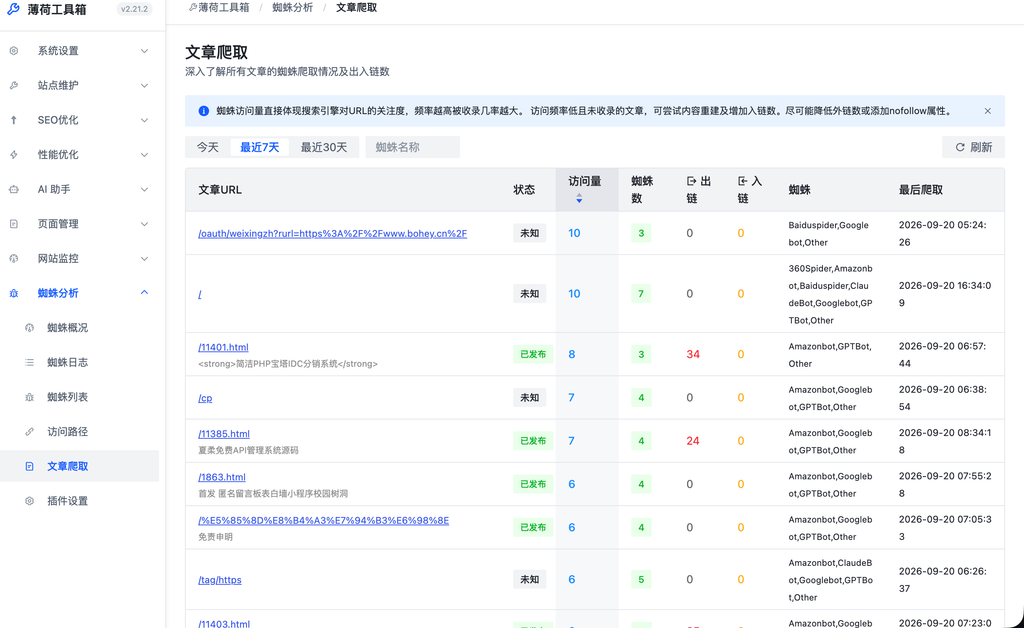
Task: Click 出链 count 24 in the /11385.html row
Action: point(693,441)
